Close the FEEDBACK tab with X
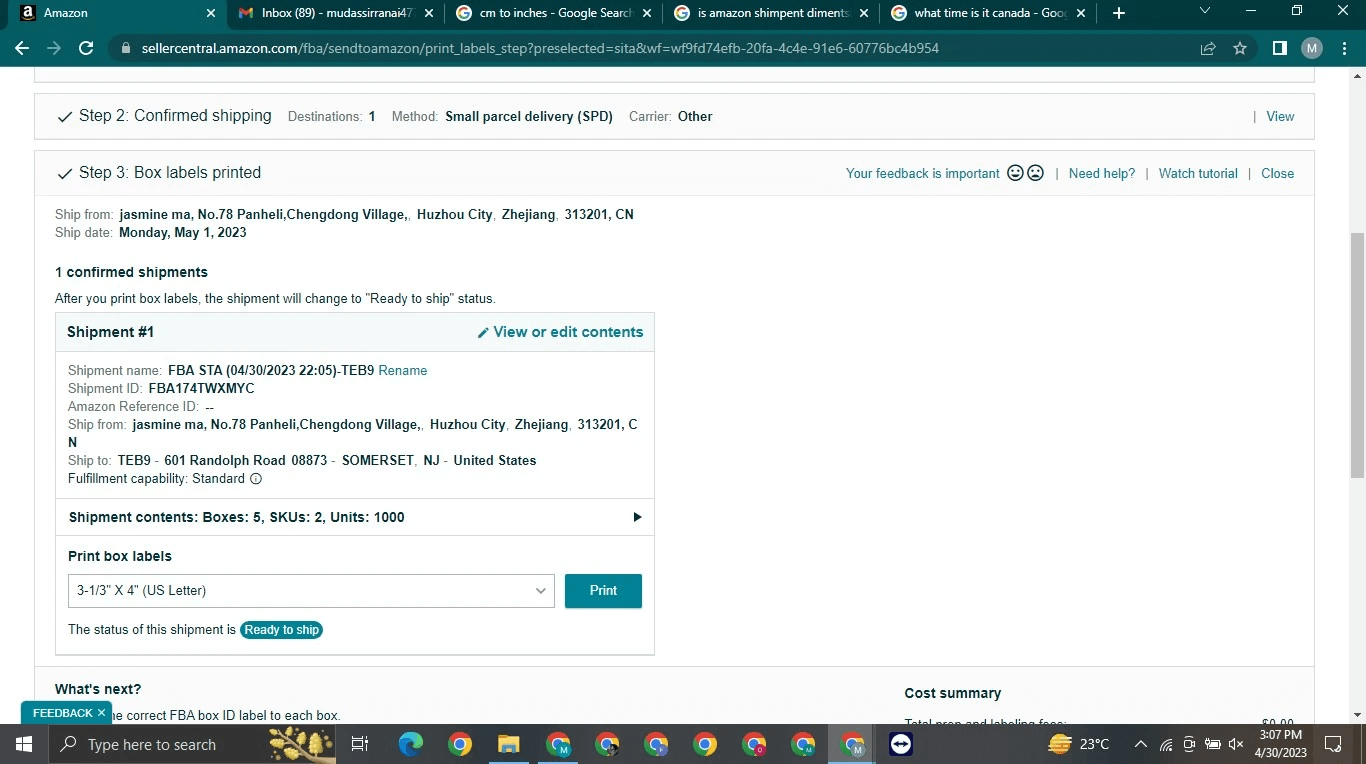The image size is (1366, 764). click(101, 713)
